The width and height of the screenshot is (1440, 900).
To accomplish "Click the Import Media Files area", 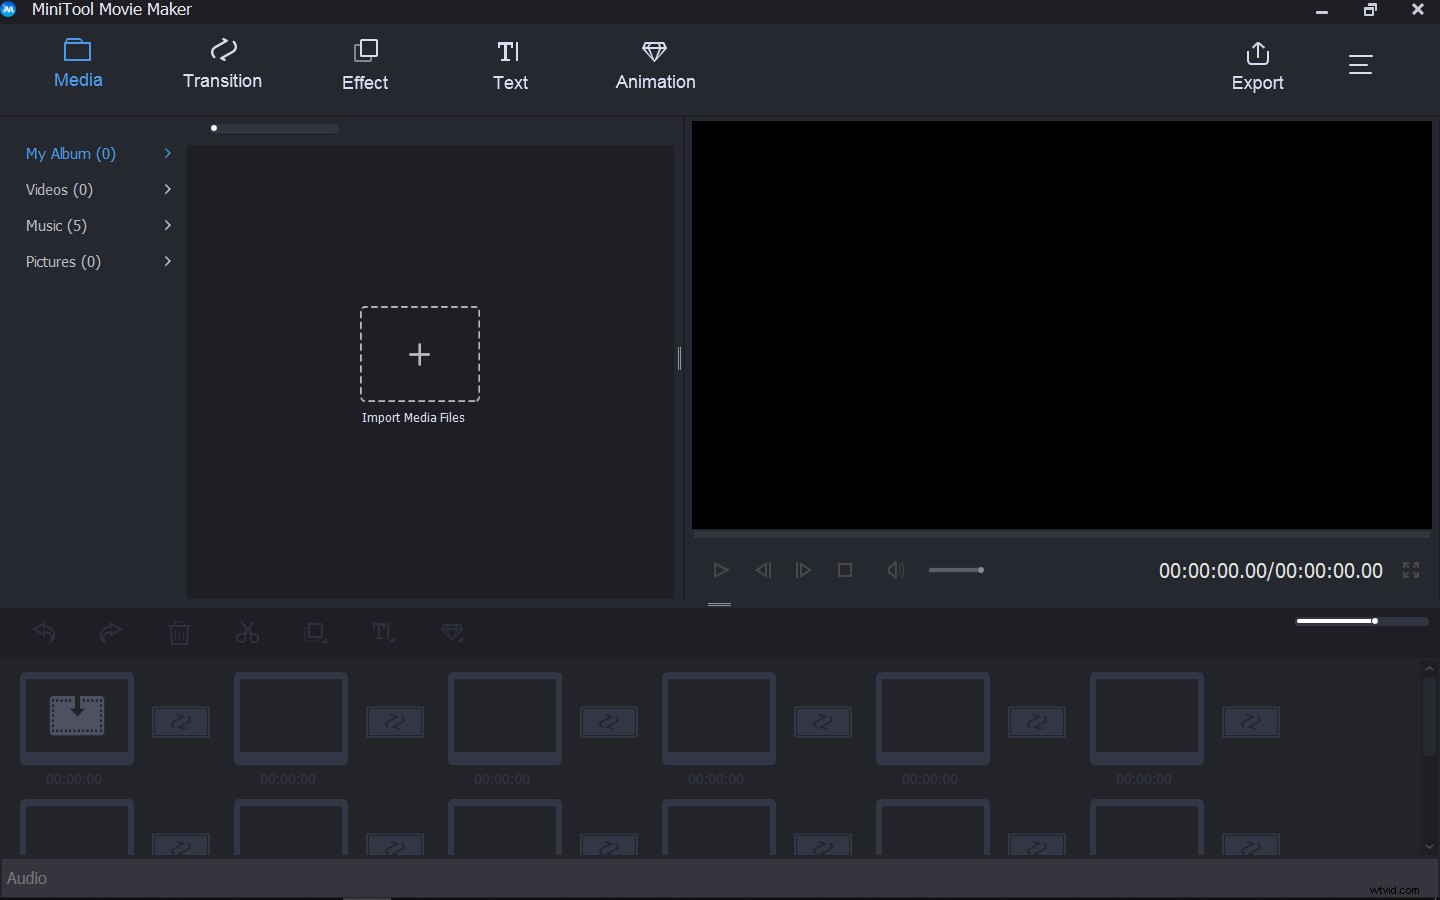I will tap(419, 355).
